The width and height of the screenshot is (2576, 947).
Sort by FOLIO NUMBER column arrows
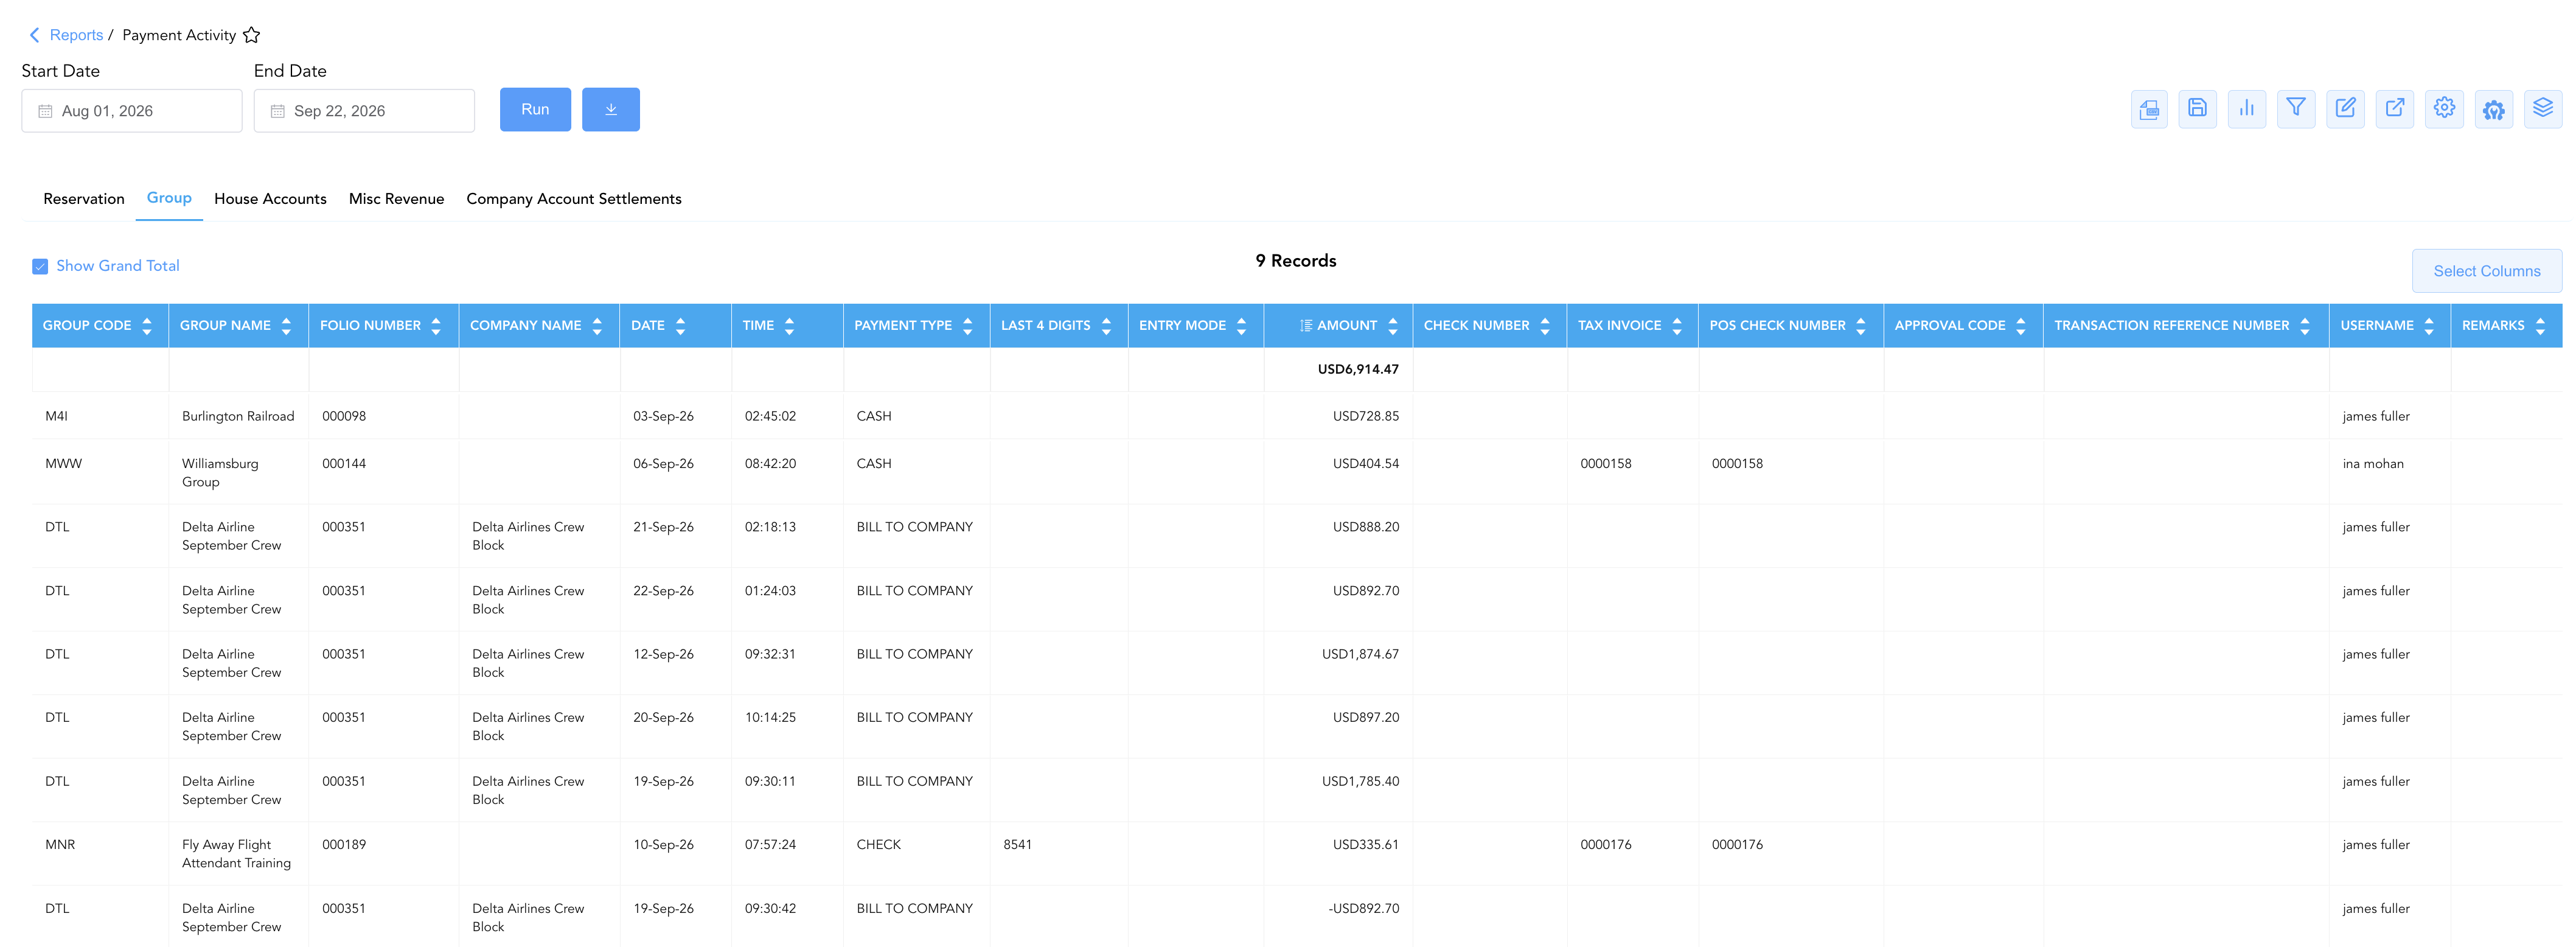point(436,326)
